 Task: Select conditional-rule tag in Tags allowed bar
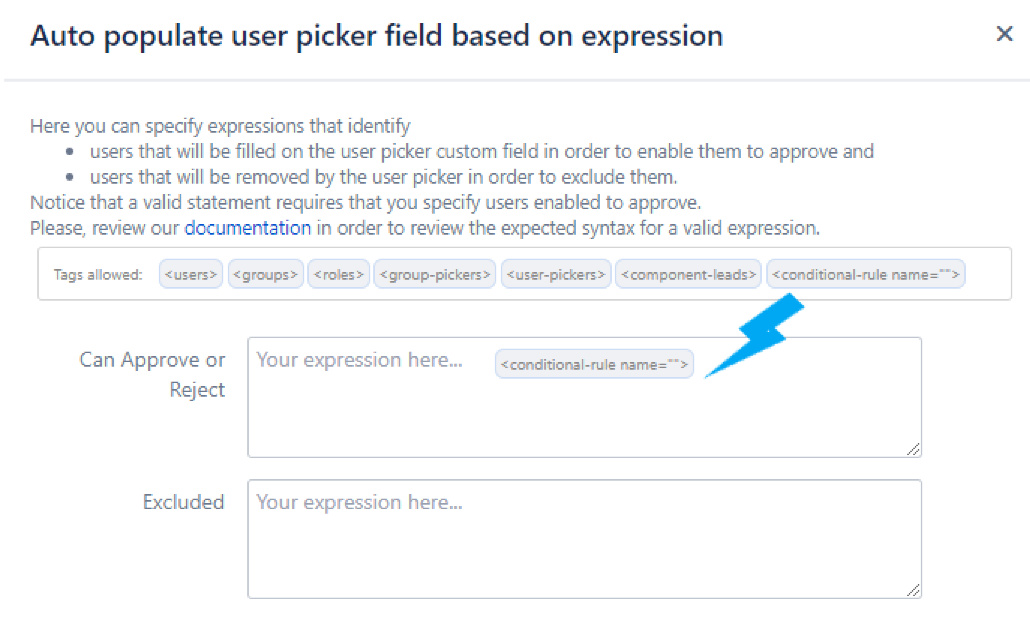pos(866,274)
